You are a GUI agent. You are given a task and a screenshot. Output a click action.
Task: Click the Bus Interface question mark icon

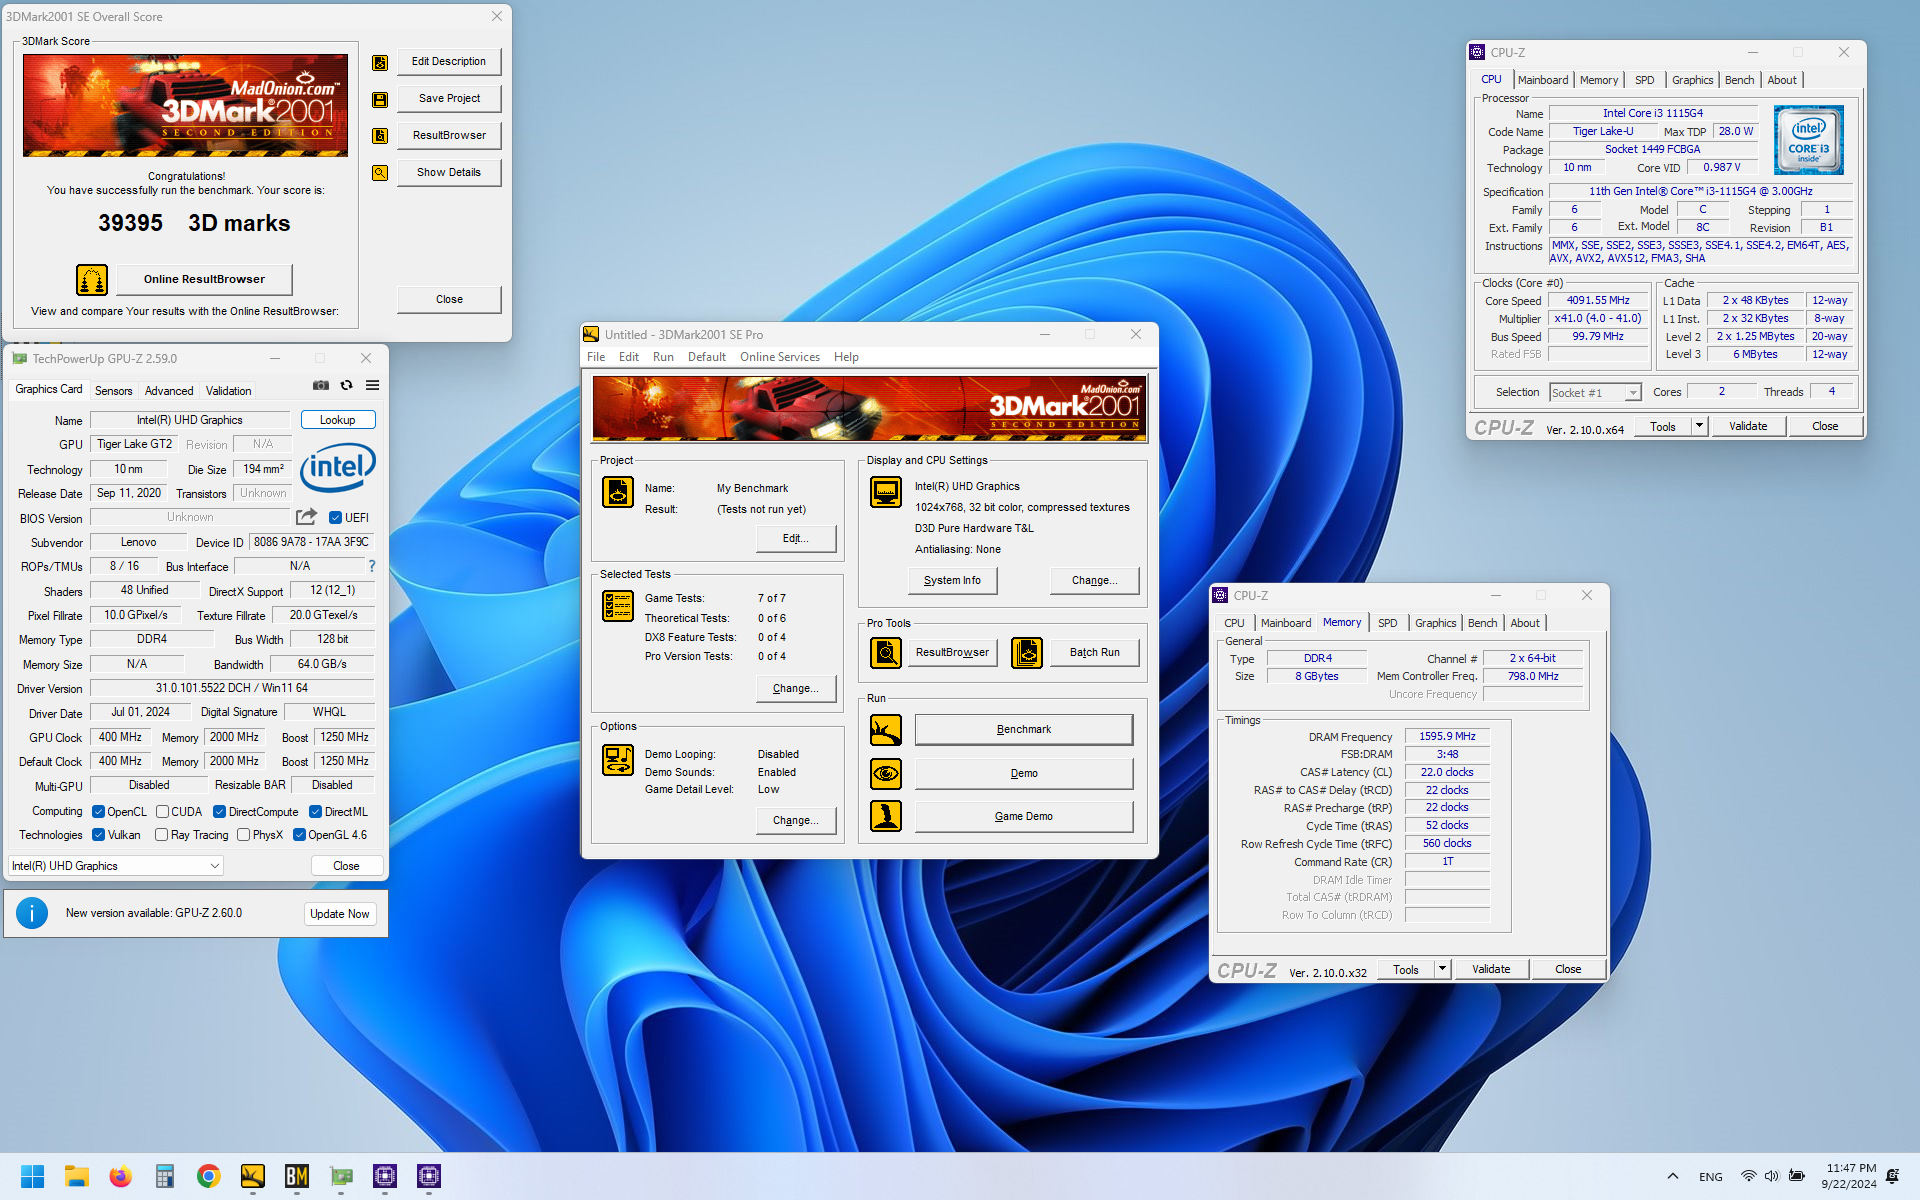point(372,566)
